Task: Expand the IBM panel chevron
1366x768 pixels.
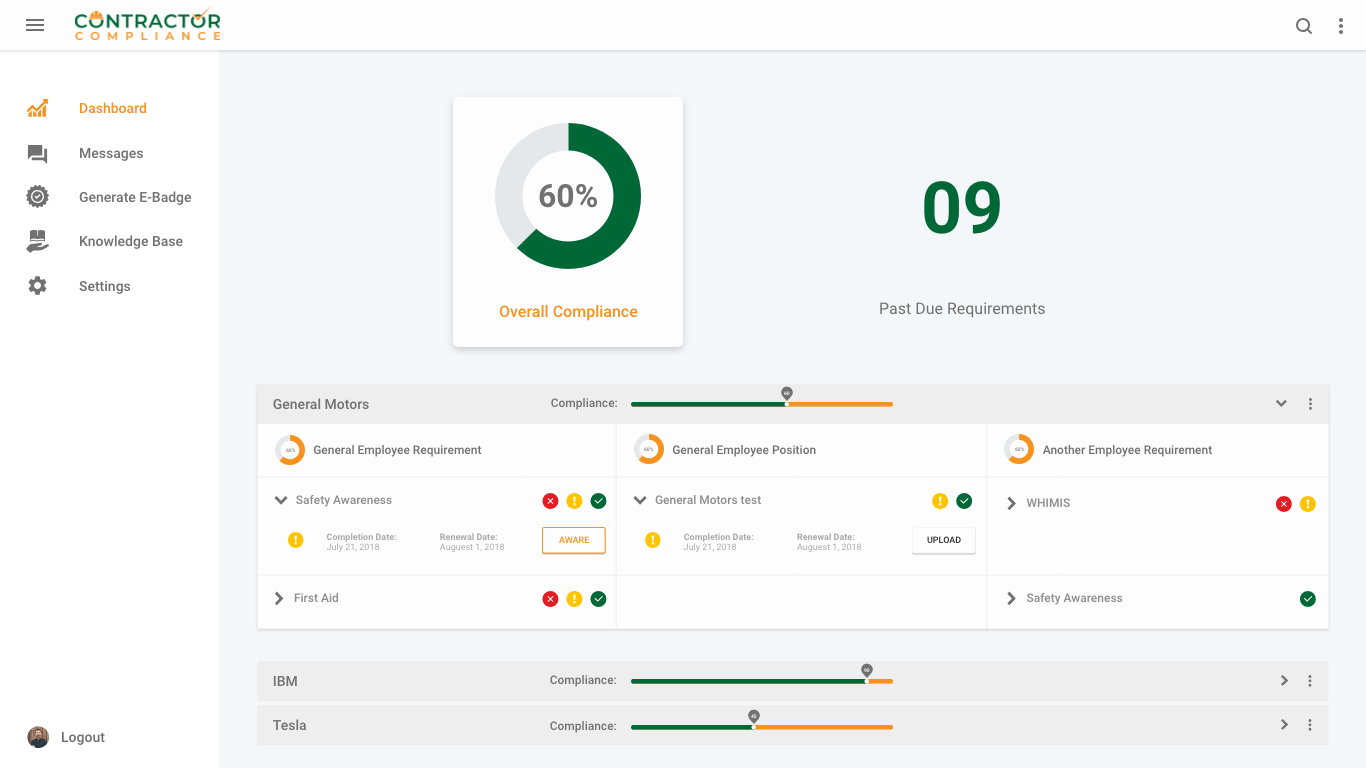Action: 1285,681
